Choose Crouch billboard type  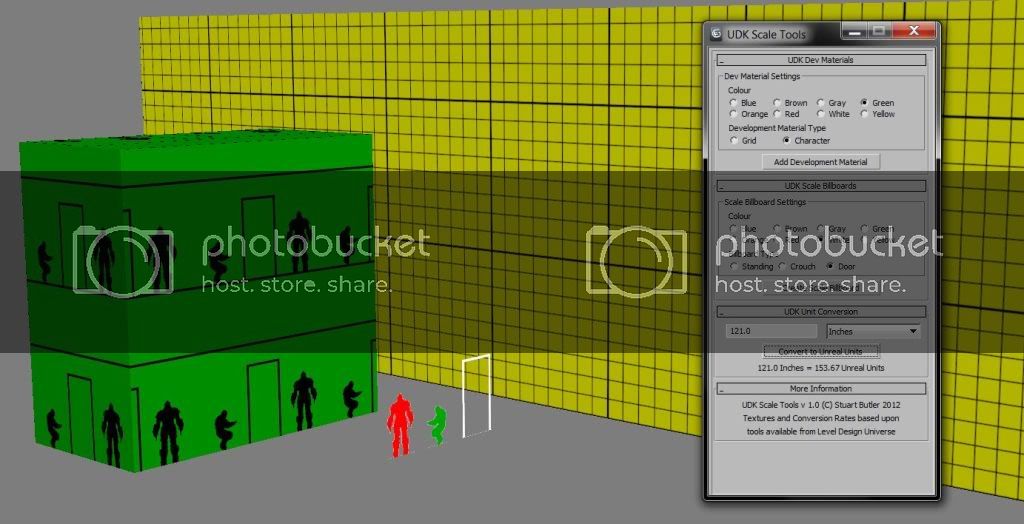click(781, 267)
